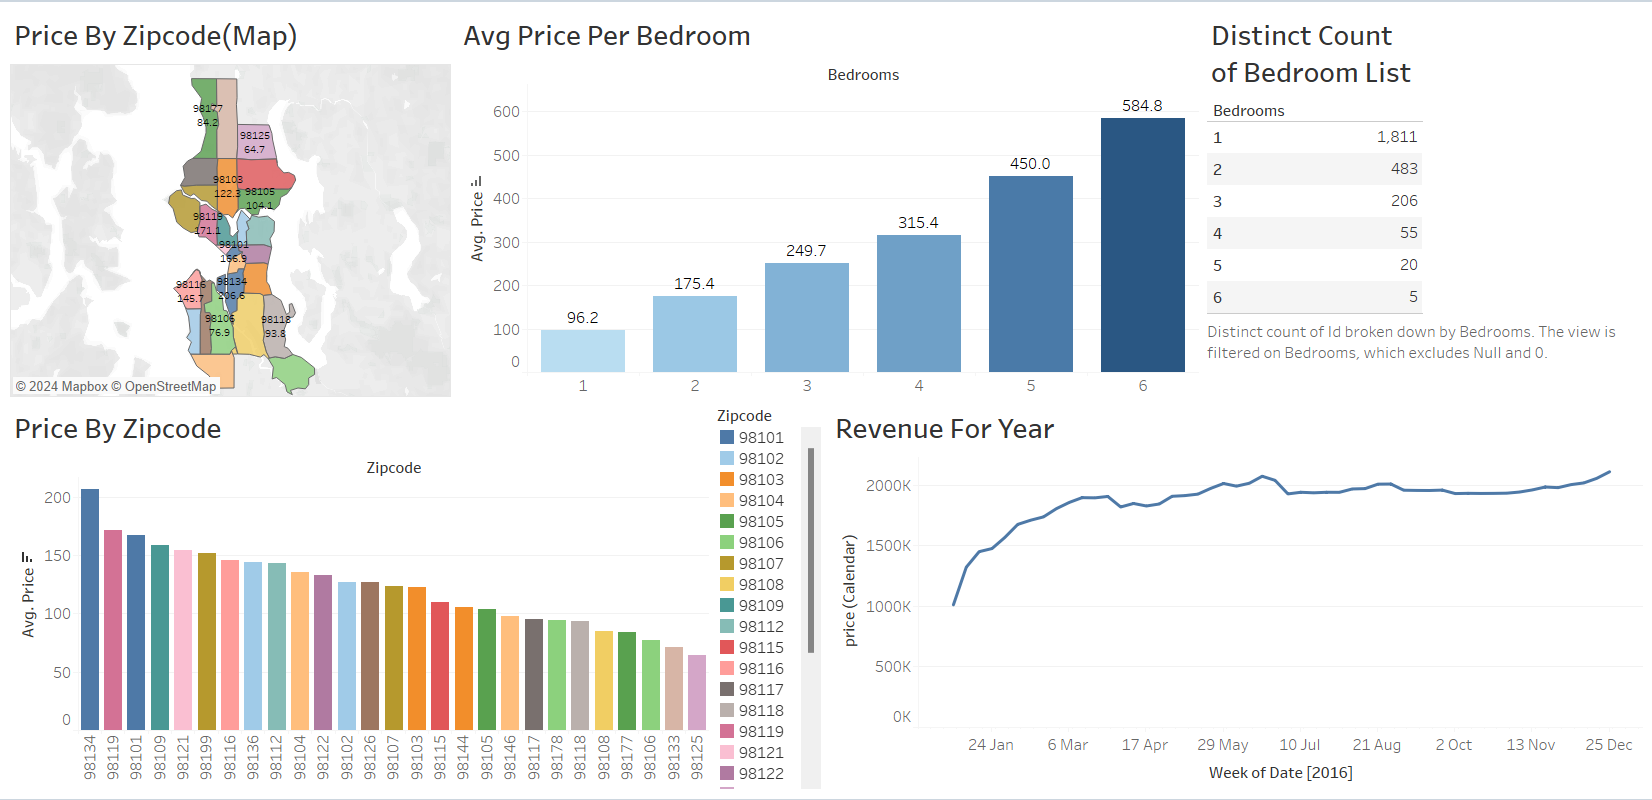Select table row for 5 bedrooms with 20
The height and width of the screenshot is (800, 1652).
click(x=1315, y=265)
